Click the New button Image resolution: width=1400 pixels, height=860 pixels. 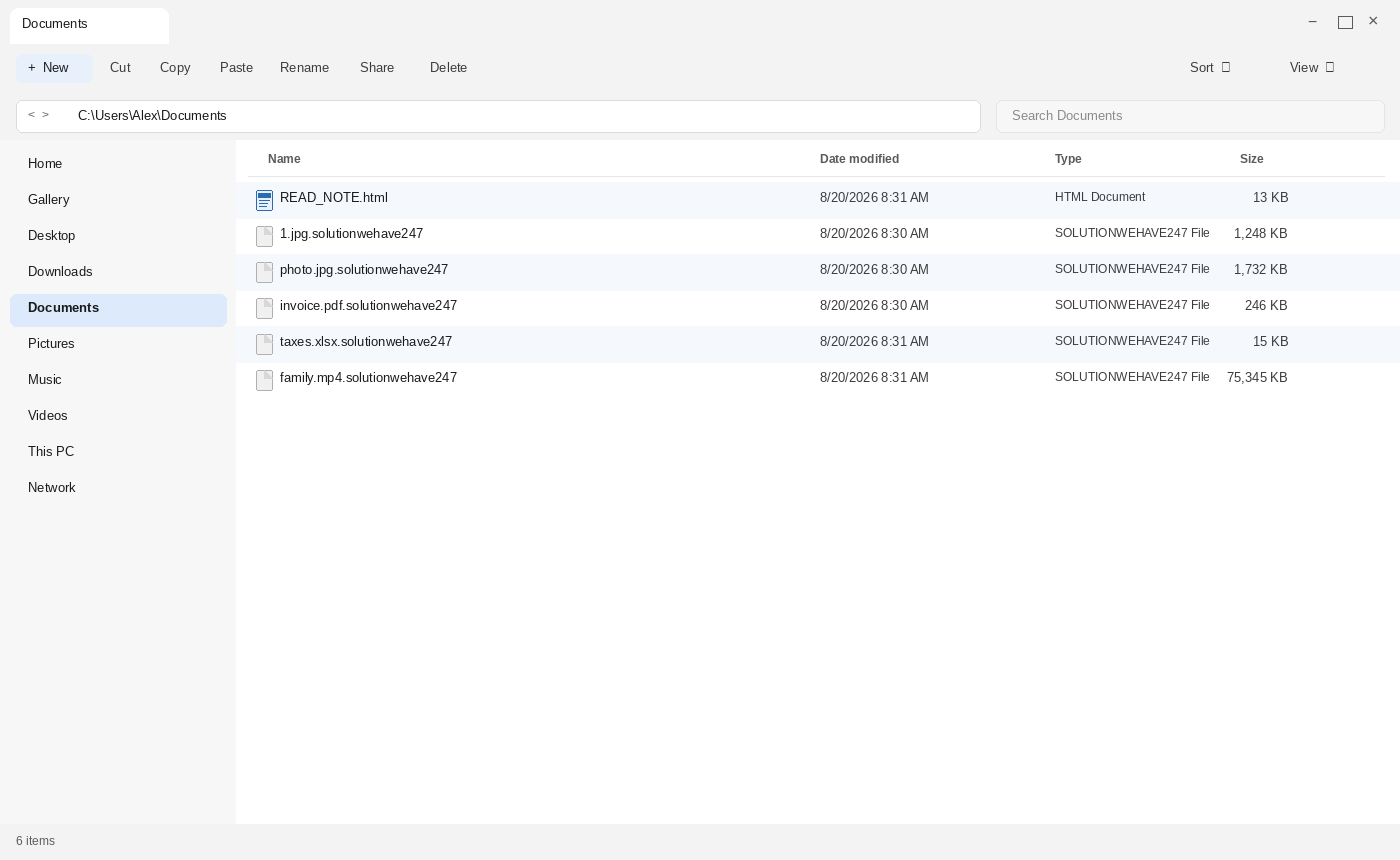click(x=54, y=68)
